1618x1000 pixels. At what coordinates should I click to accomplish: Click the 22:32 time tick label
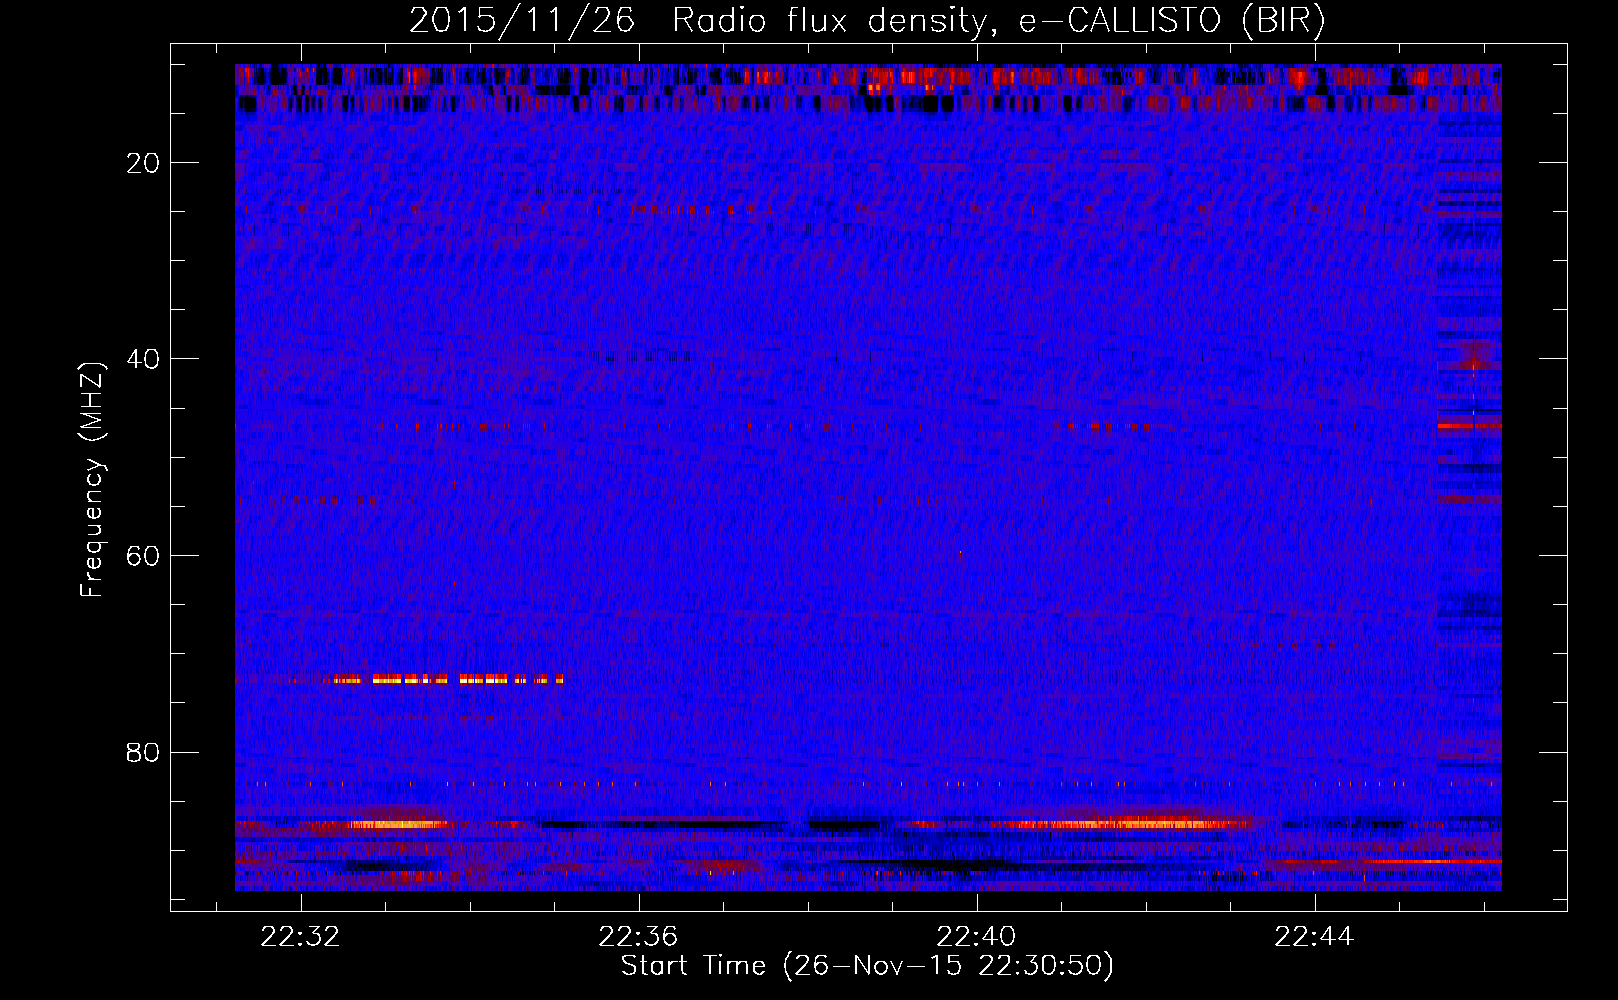coord(300,937)
